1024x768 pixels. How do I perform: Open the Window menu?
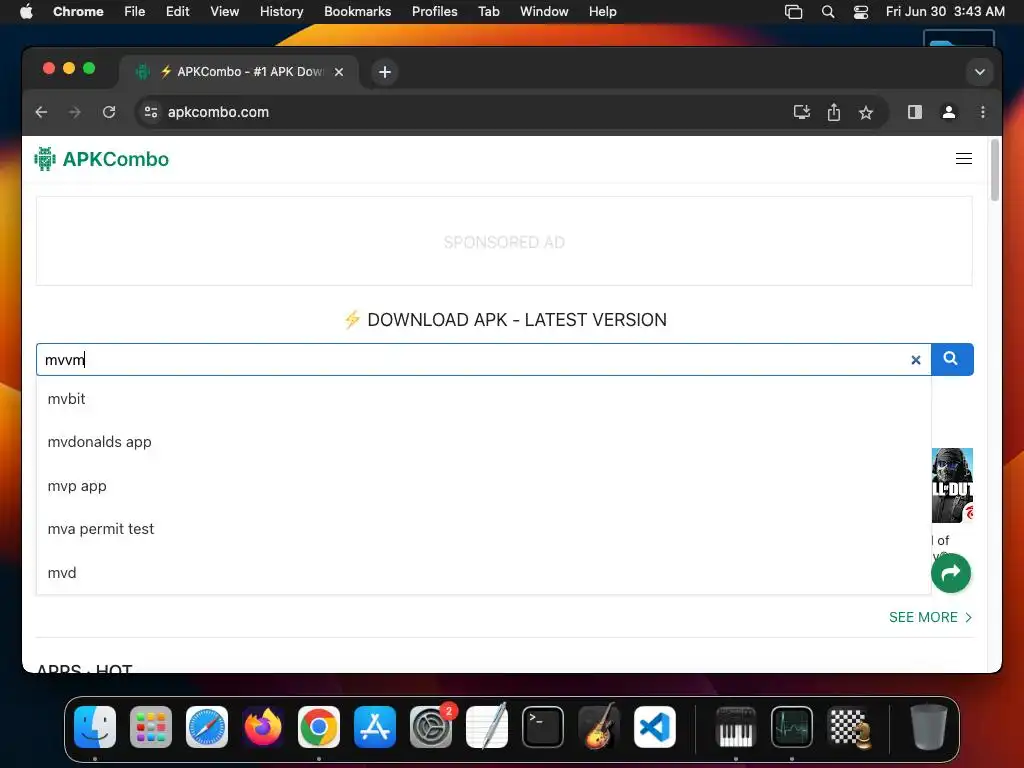(x=544, y=12)
